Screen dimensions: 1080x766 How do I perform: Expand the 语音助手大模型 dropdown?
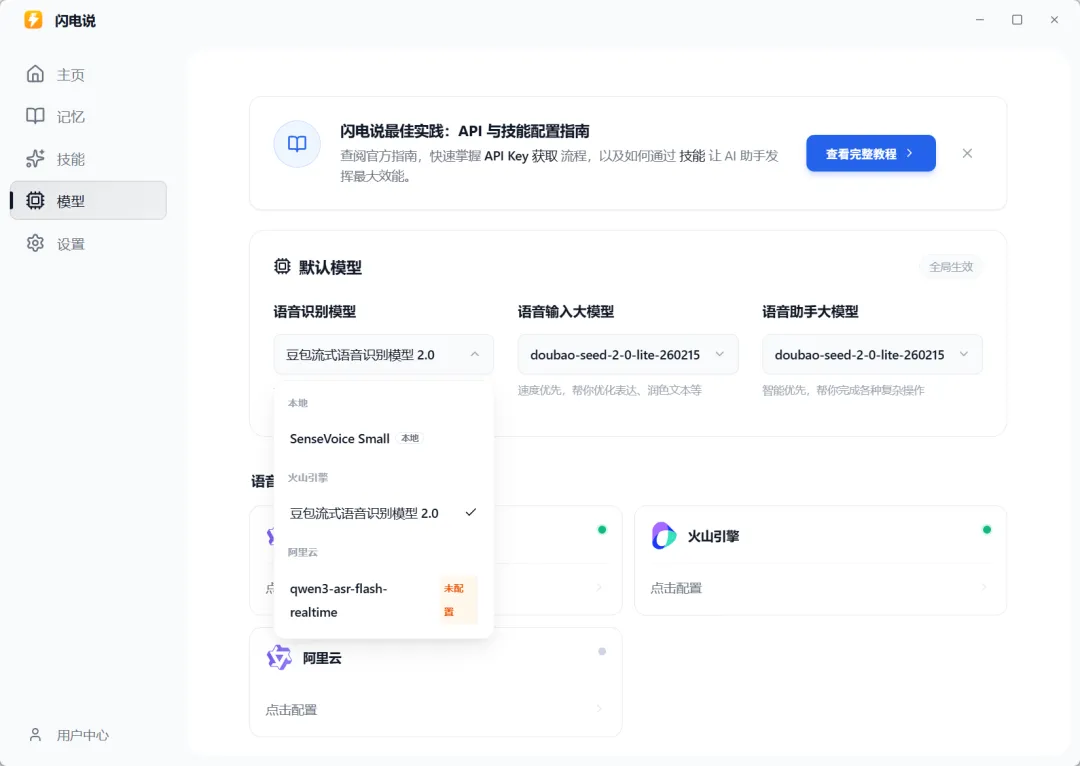click(x=872, y=355)
